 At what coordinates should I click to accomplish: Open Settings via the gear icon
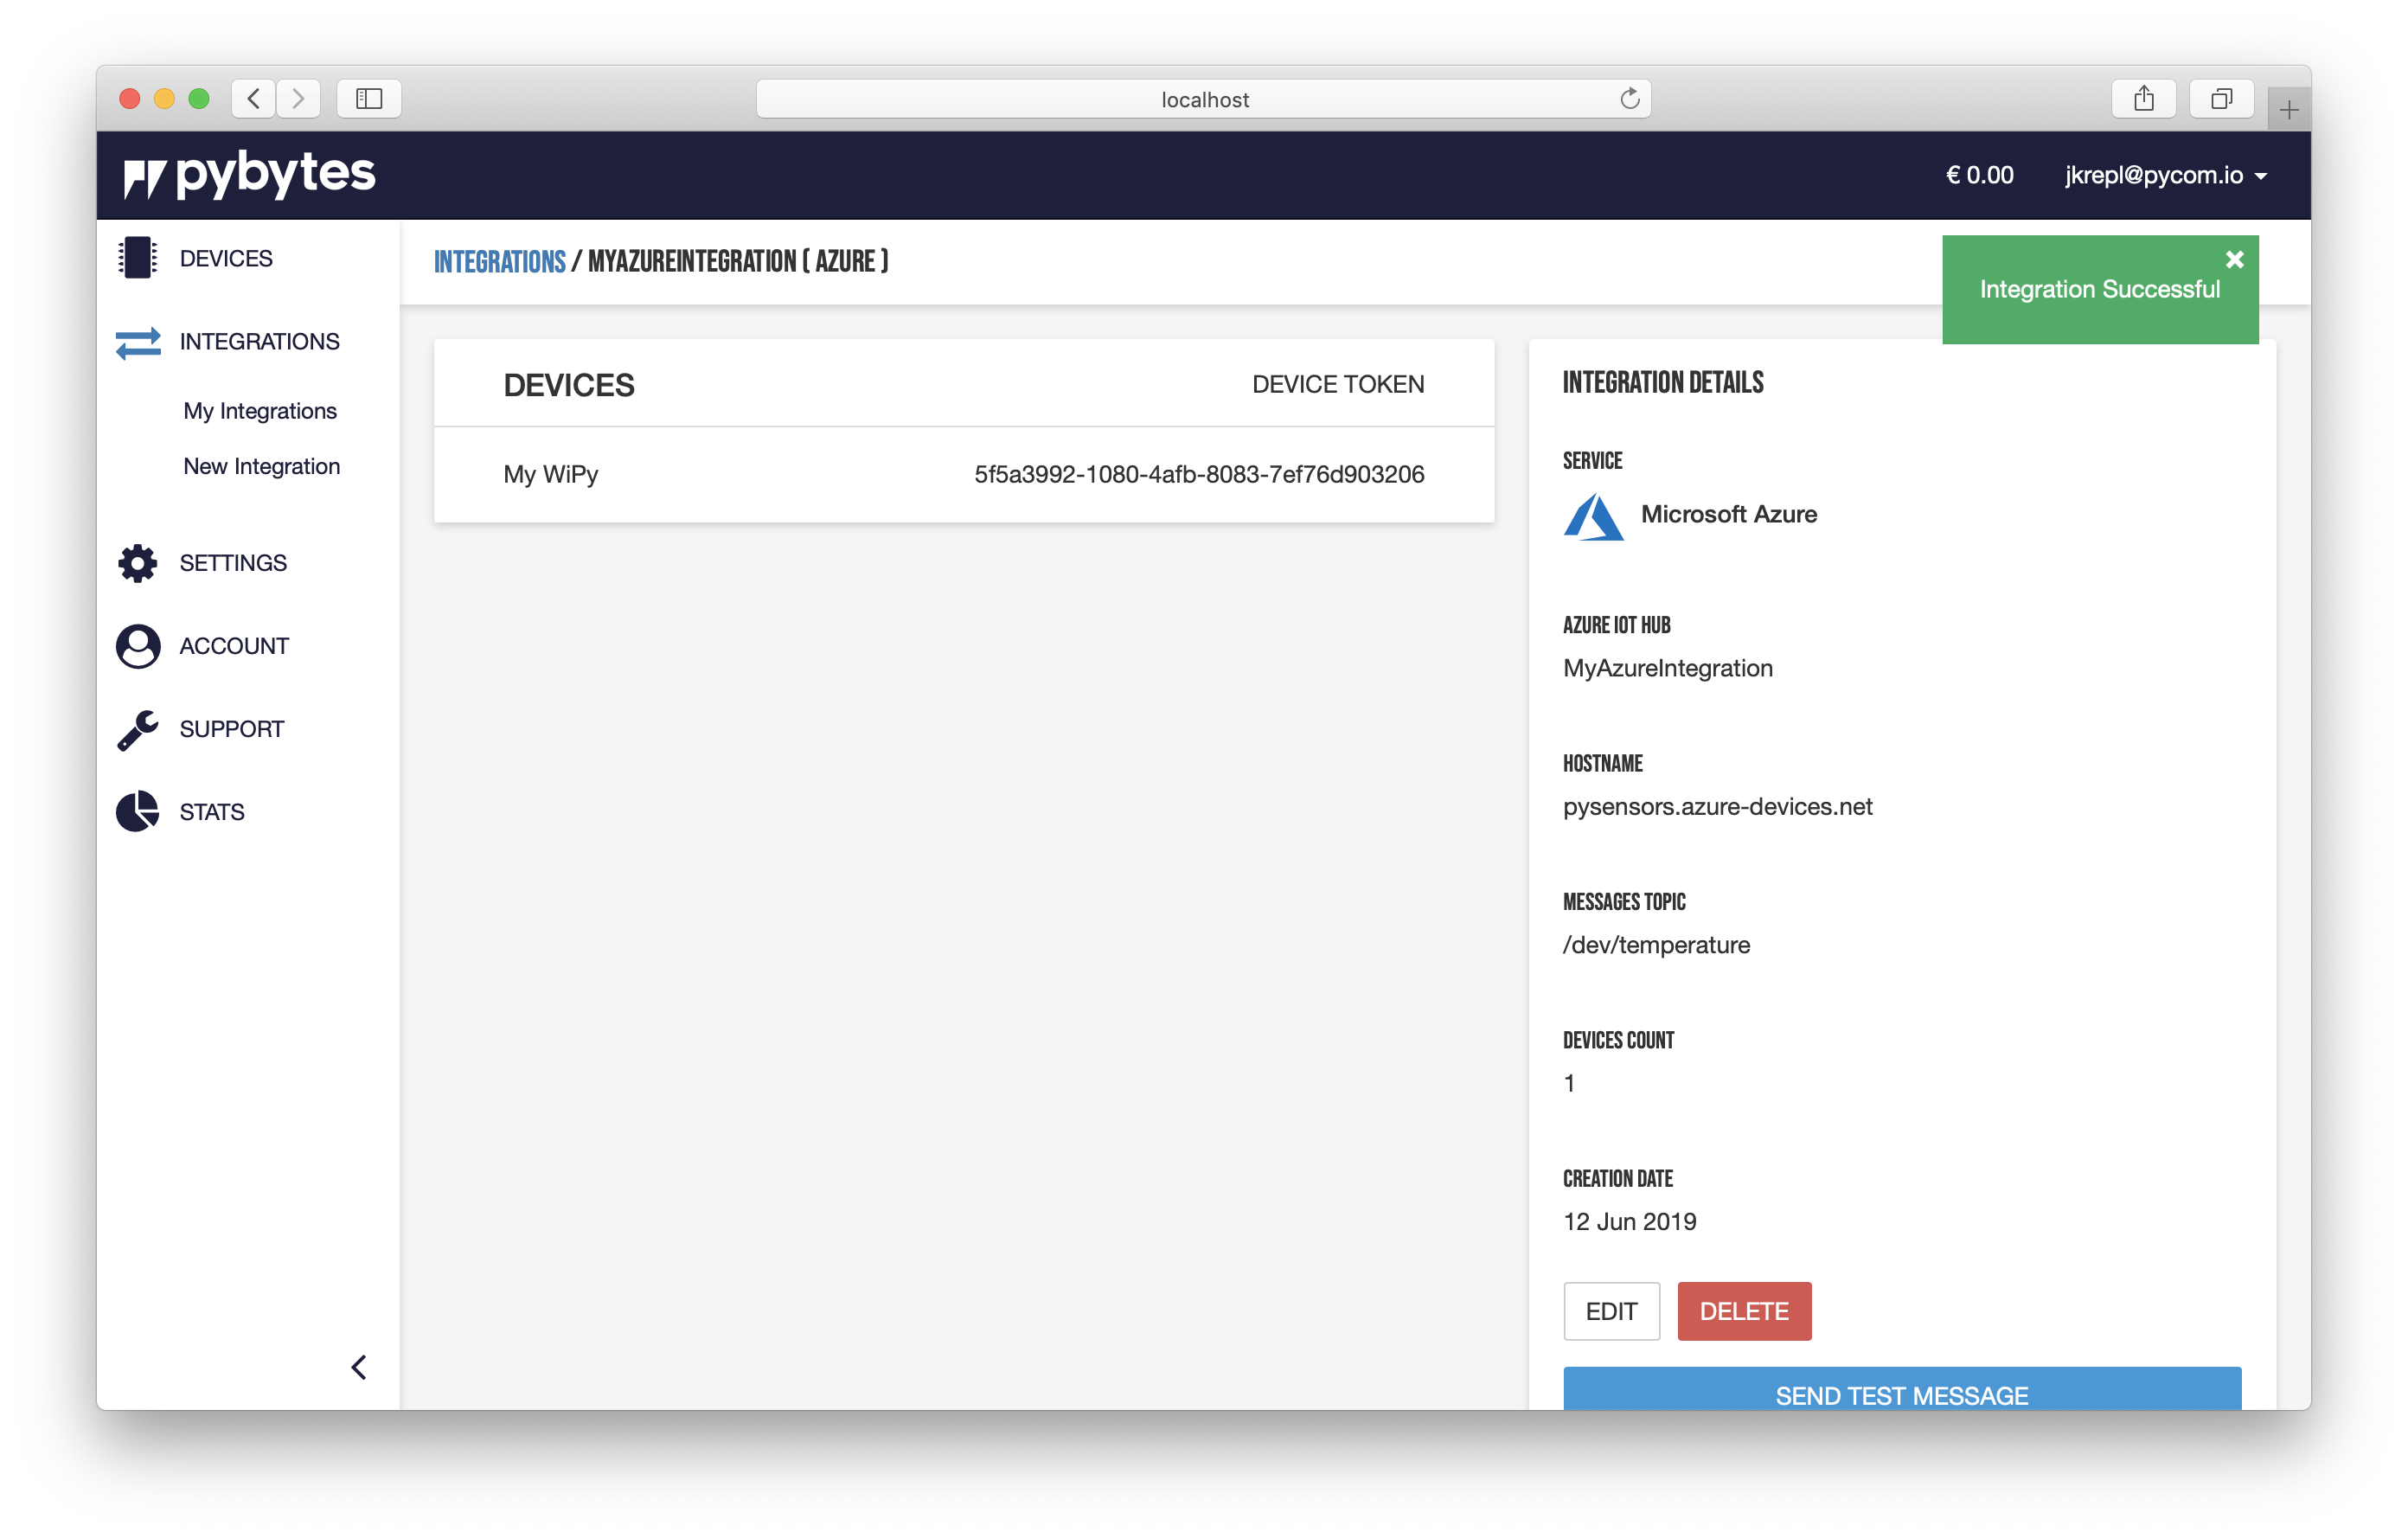coord(137,563)
